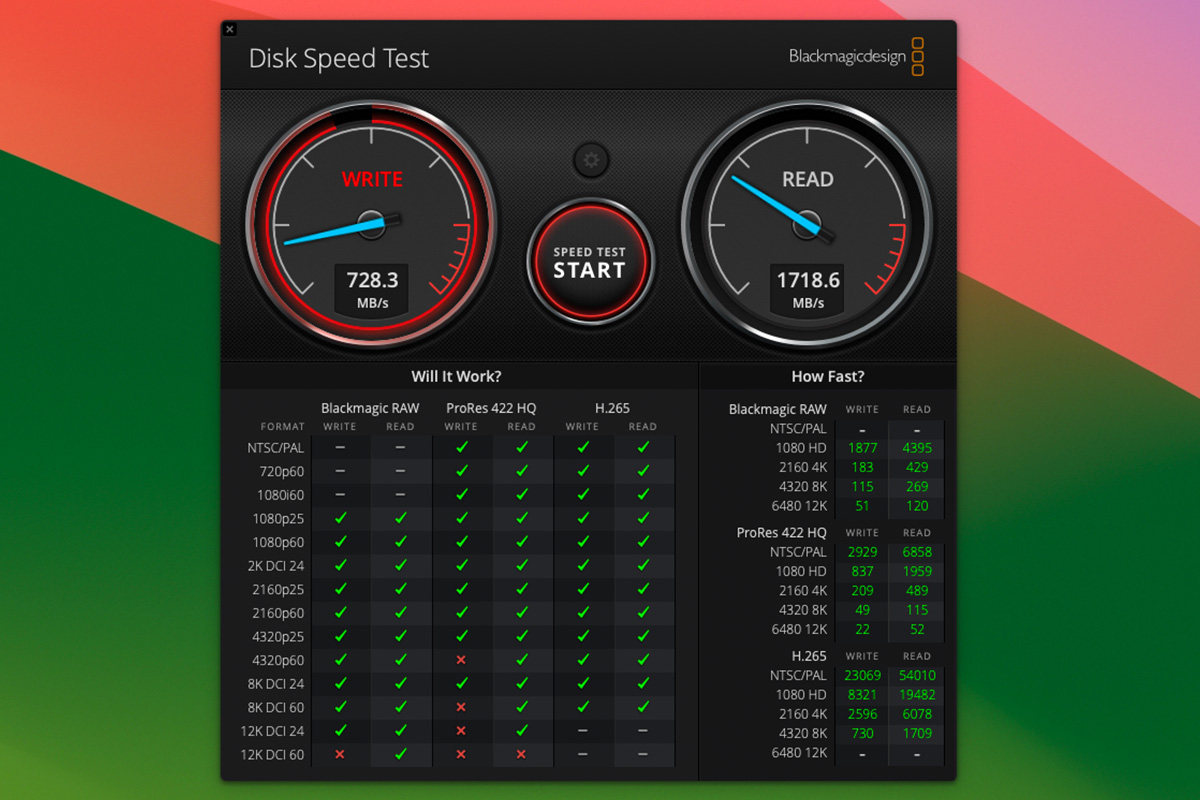Click the green check for 8K DCI 24 ProRes write
Viewport: 1200px width, 800px height.
(x=461, y=683)
